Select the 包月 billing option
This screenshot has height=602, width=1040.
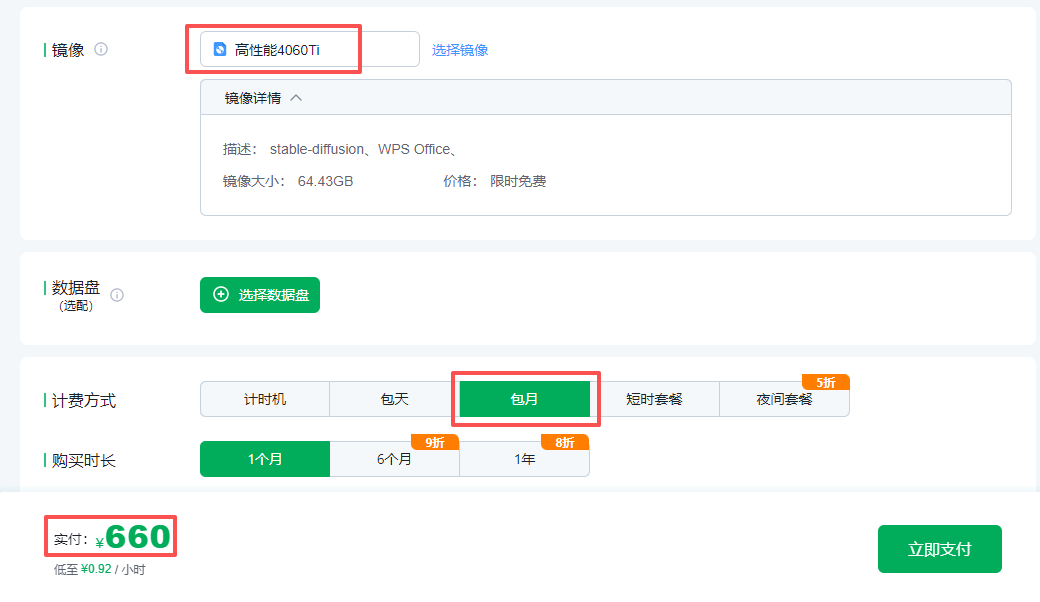click(x=525, y=398)
